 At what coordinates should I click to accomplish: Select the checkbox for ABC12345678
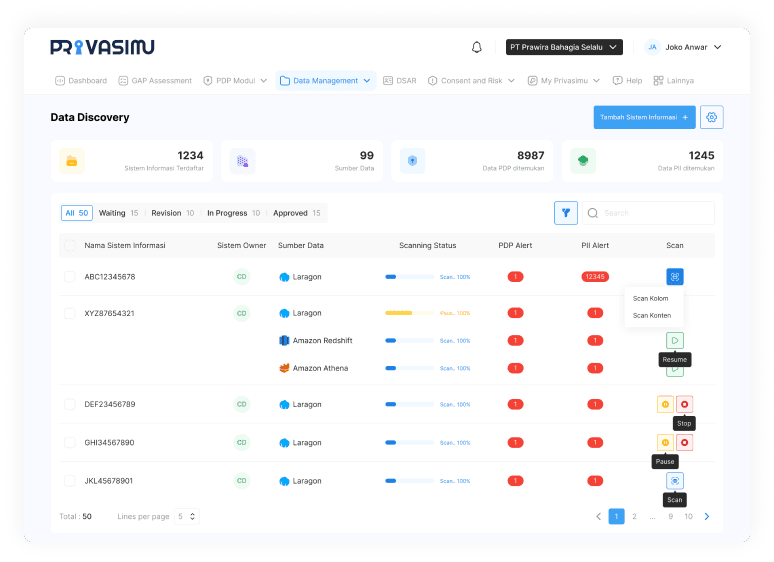pos(69,277)
